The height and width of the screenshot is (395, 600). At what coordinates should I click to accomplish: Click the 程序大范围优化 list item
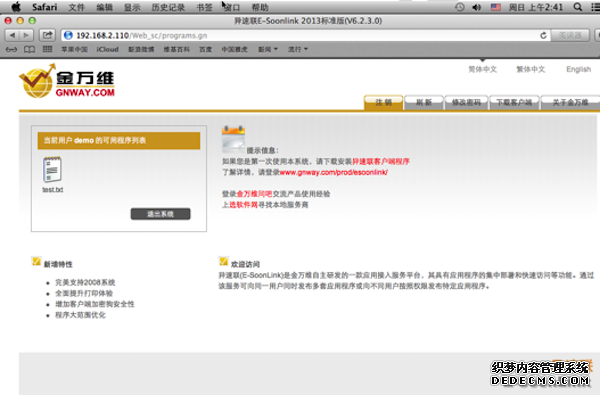coord(80,315)
